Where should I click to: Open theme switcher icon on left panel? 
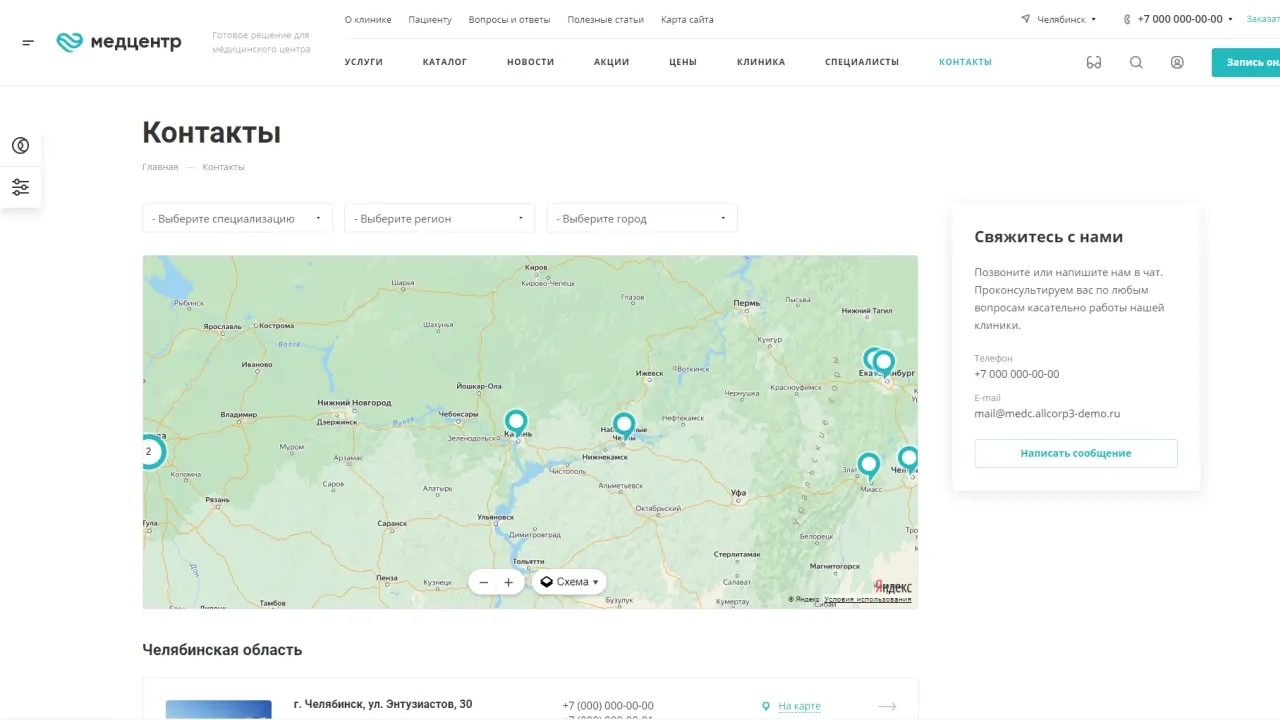click(x=20, y=145)
